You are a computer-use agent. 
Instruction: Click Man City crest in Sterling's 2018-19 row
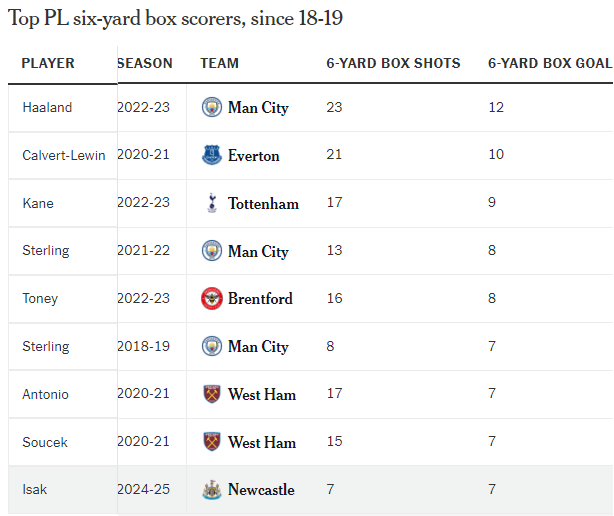(211, 346)
